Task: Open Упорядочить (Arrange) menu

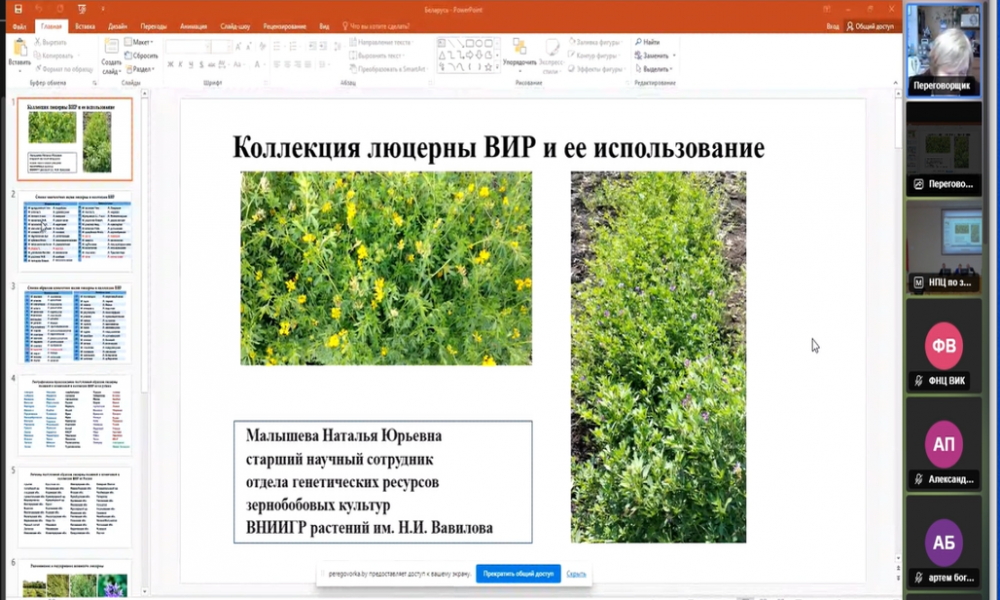Action: (x=519, y=52)
